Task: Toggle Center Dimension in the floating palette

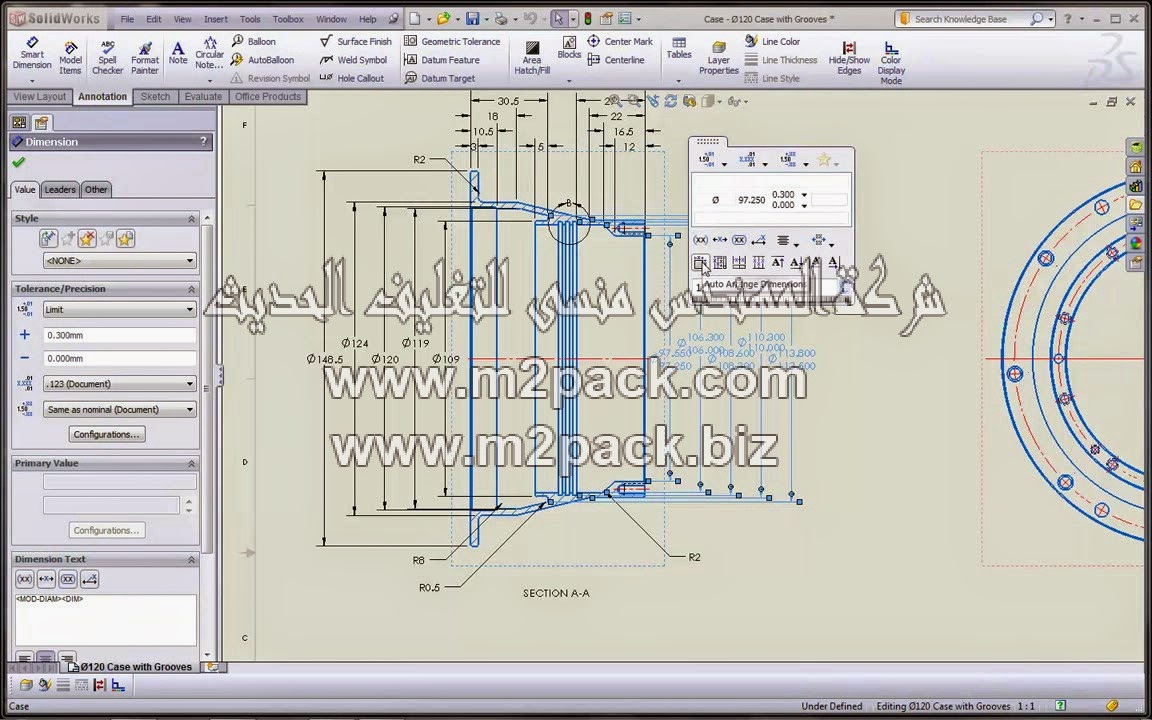Action: (x=719, y=240)
